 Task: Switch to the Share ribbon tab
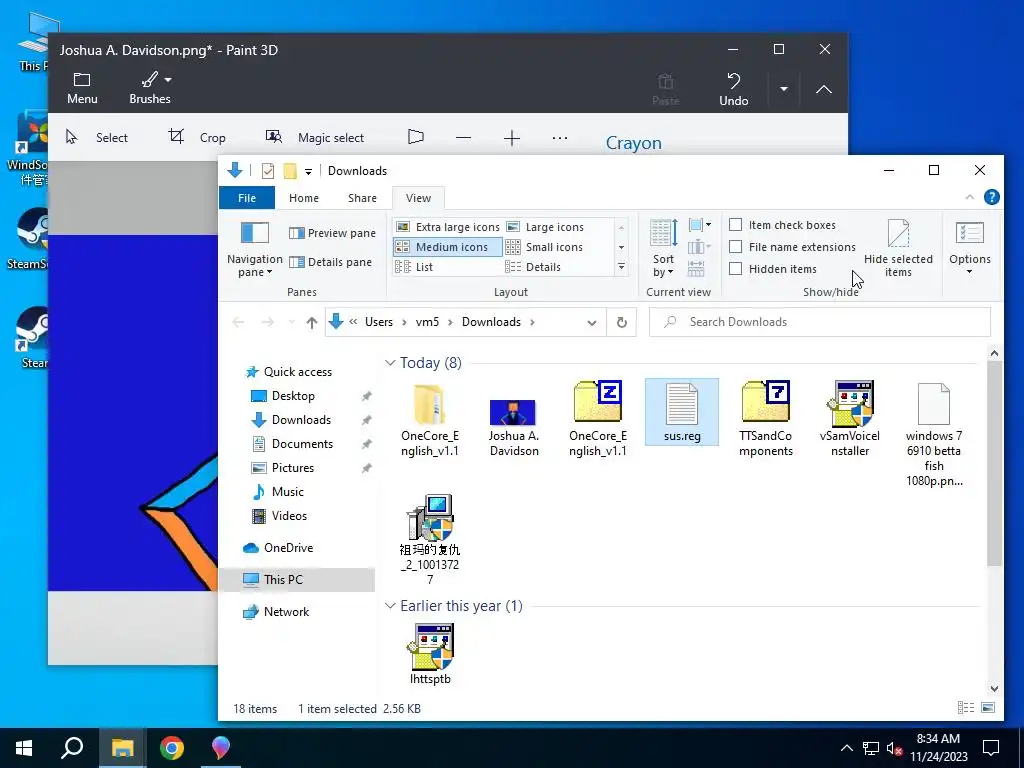[x=362, y=198]
